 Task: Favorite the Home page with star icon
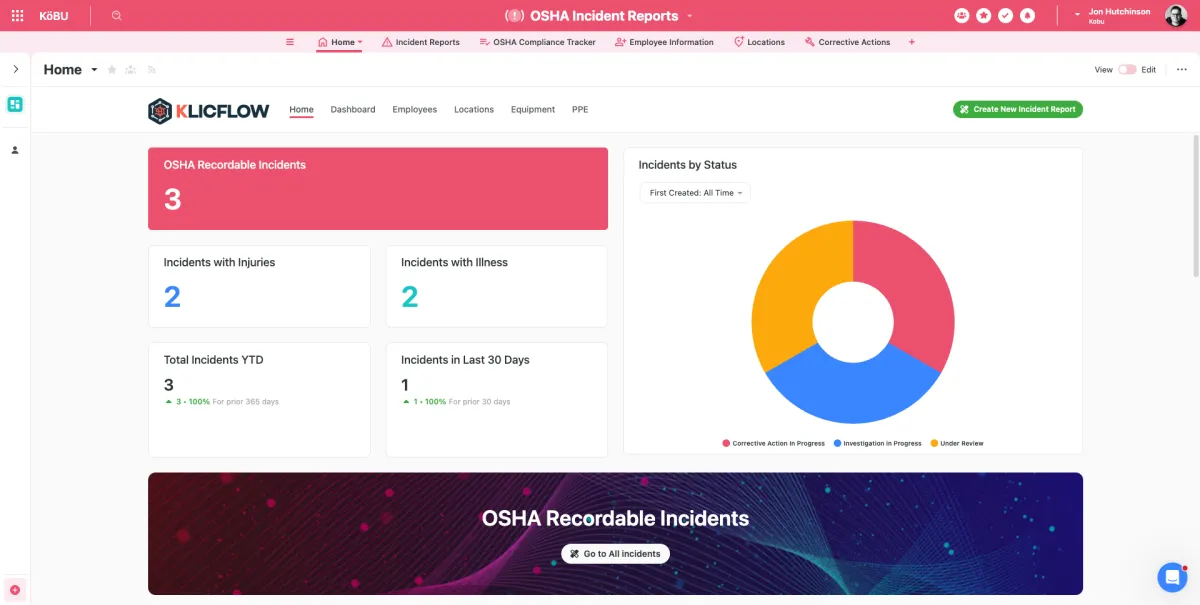(112, 70)
